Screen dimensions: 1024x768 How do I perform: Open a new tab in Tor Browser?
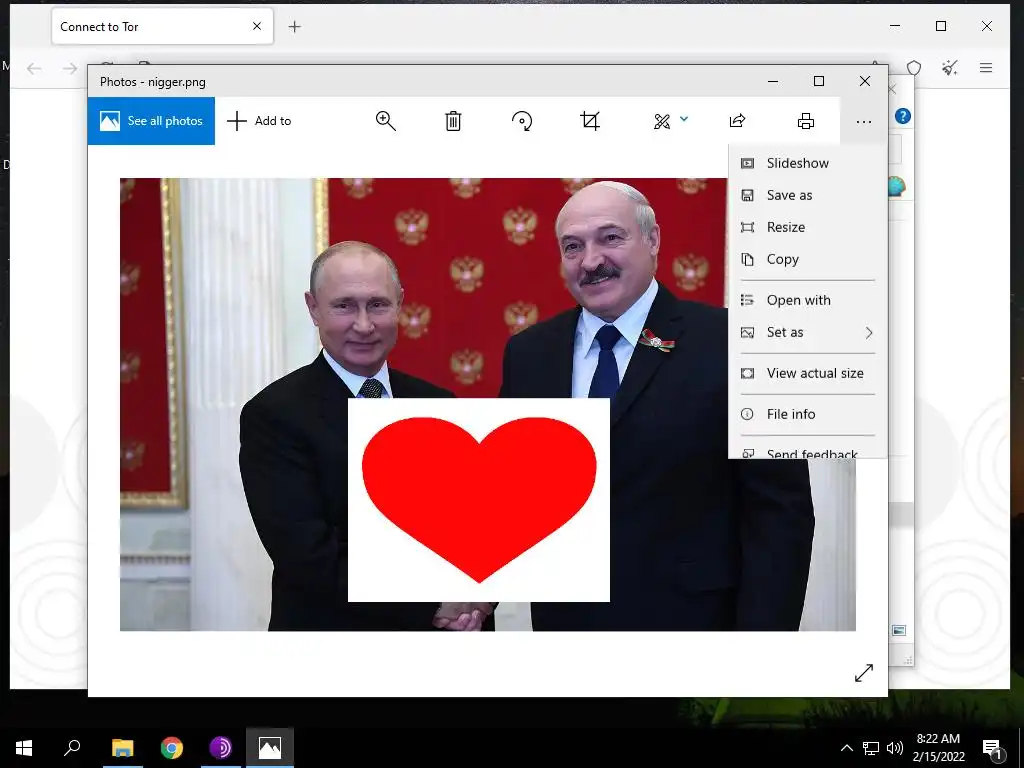(x=295, y=27)
